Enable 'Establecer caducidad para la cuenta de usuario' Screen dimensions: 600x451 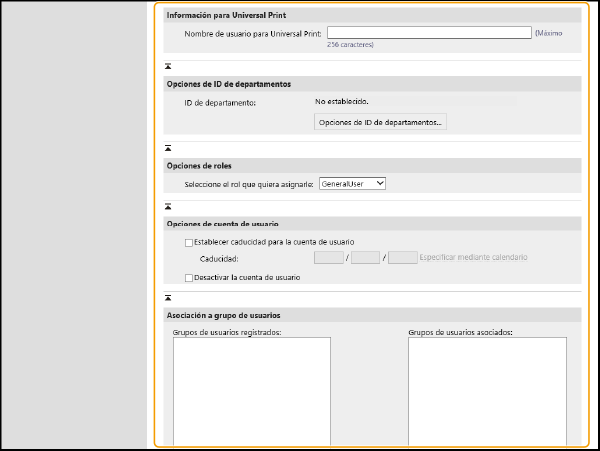[x=188, y=242]
